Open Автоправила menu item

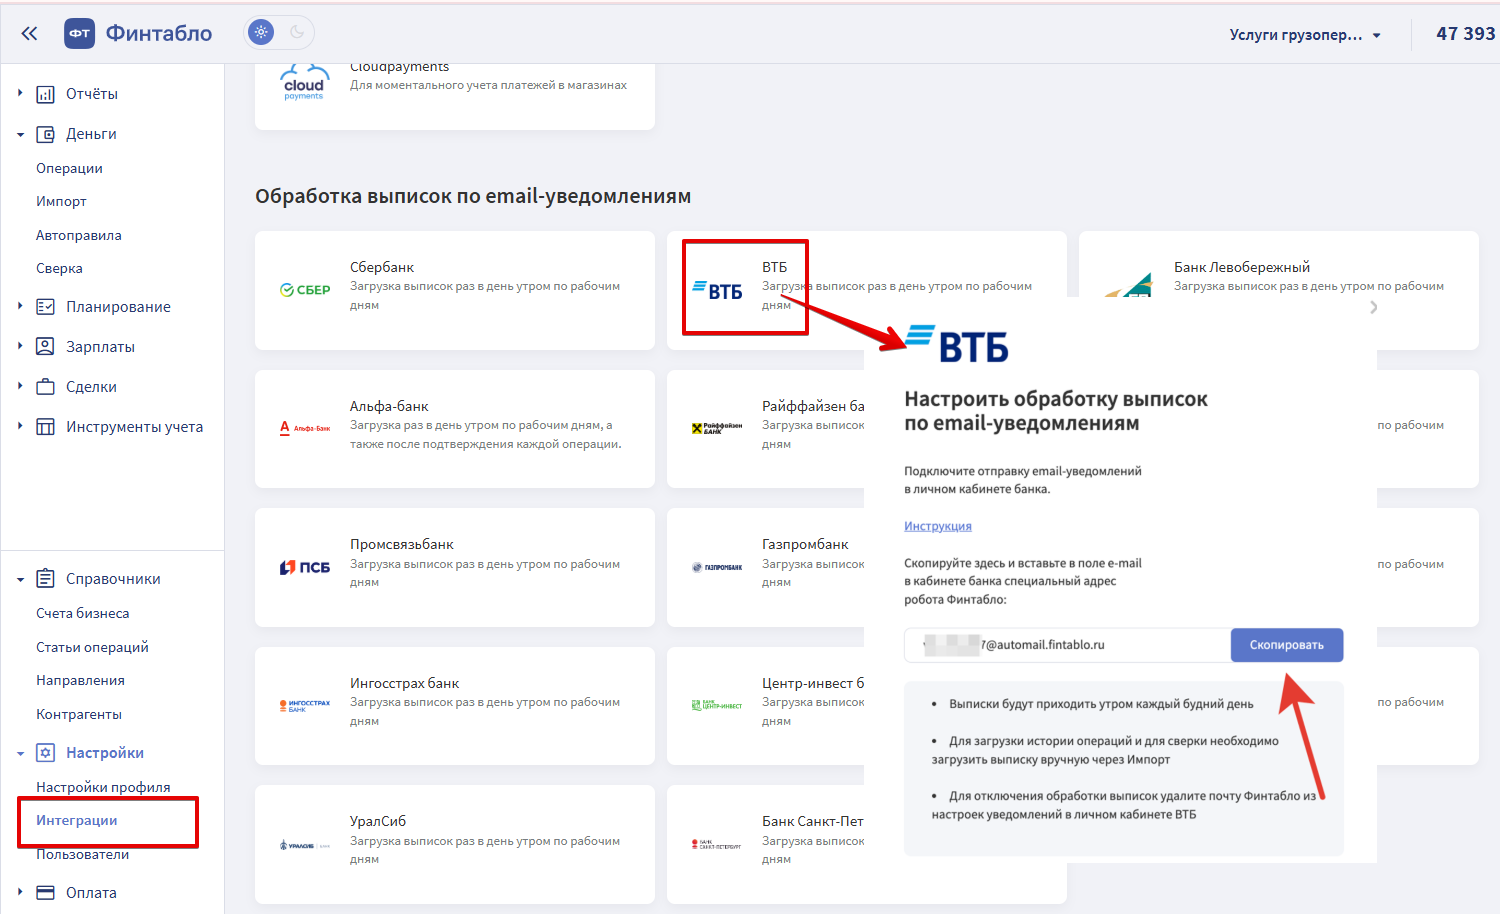(x=79, y=235)
